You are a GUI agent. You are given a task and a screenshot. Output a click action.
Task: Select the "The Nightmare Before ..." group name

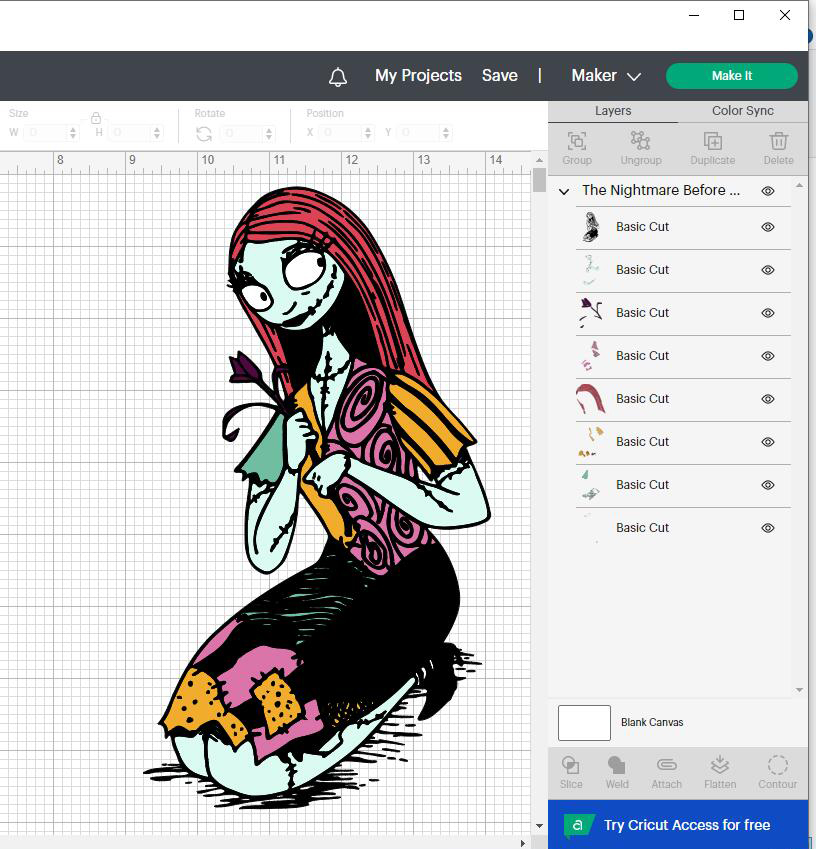coord(661,191)
